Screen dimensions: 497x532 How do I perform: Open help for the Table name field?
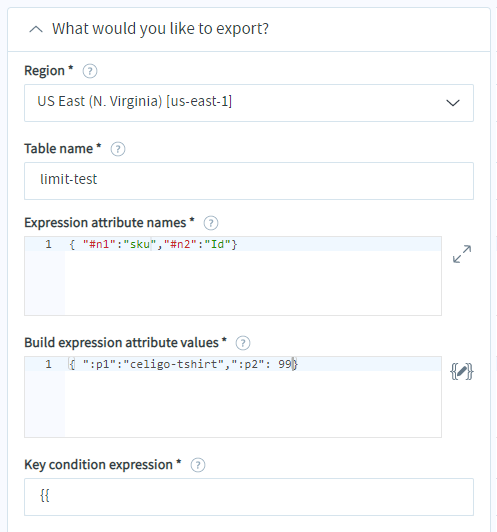pos(118,149)
